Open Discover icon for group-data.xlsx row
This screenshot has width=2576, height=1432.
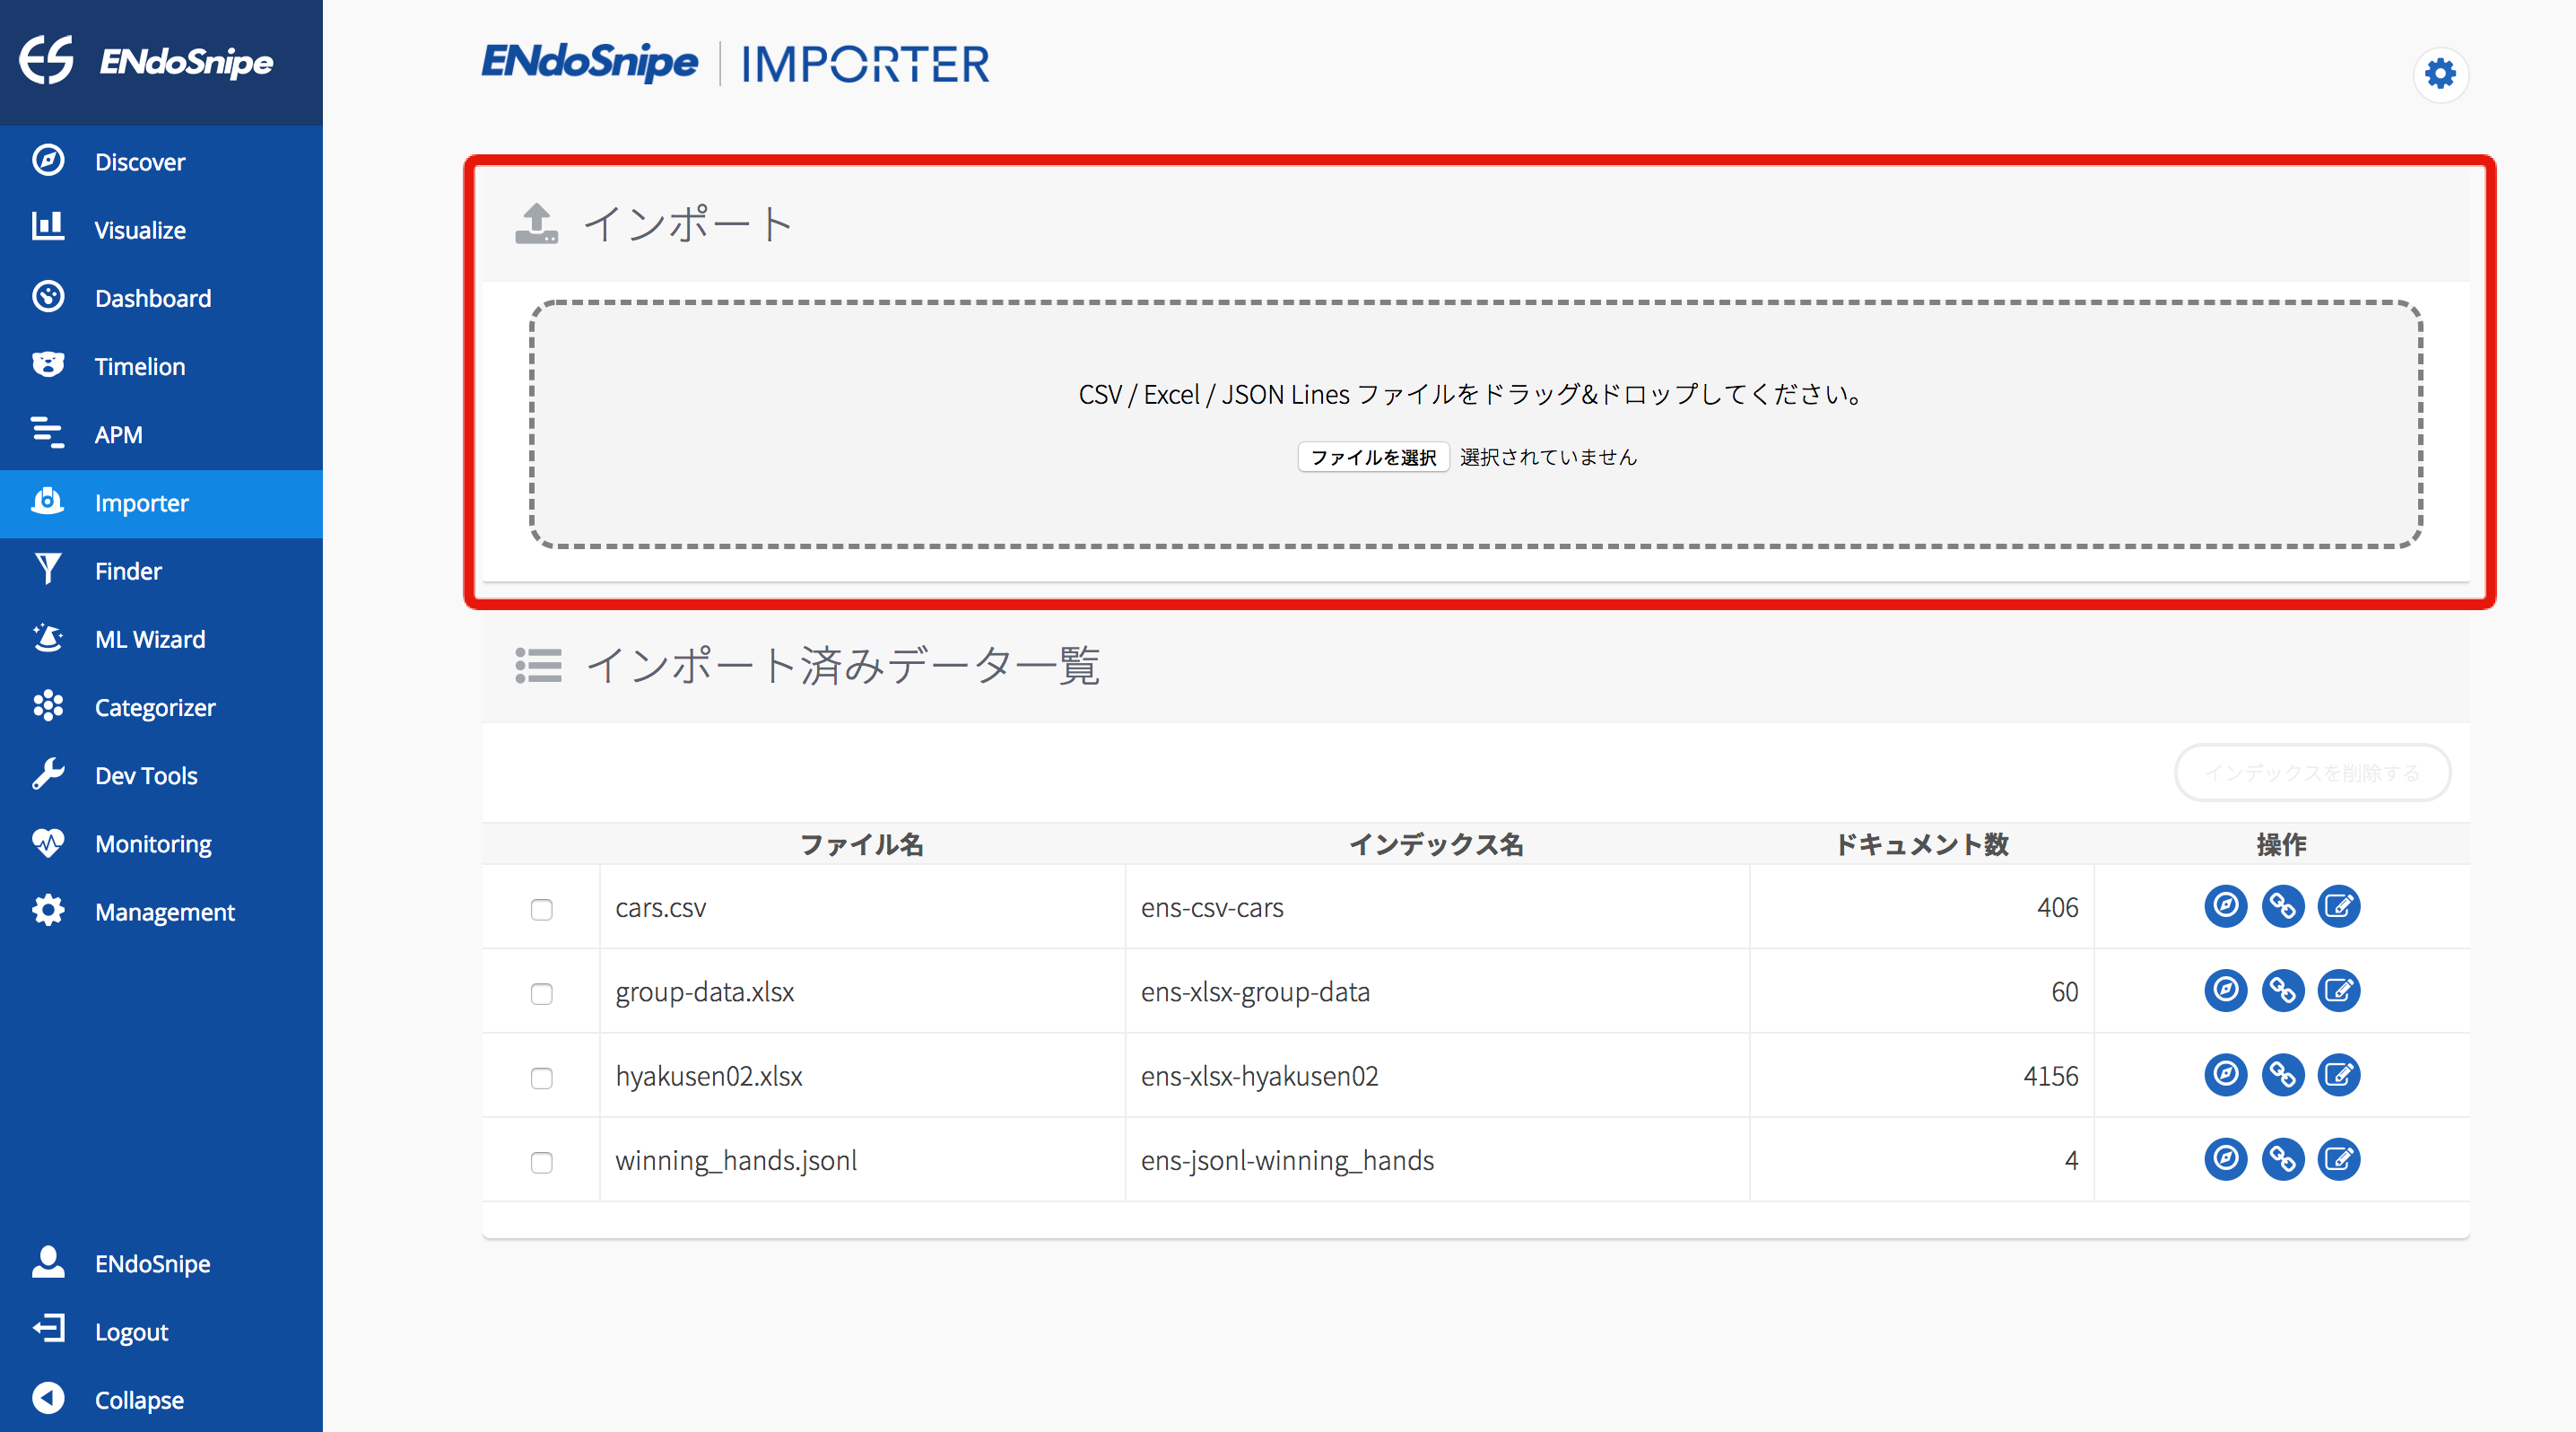pyautogui.click(x=2225, y=990)
